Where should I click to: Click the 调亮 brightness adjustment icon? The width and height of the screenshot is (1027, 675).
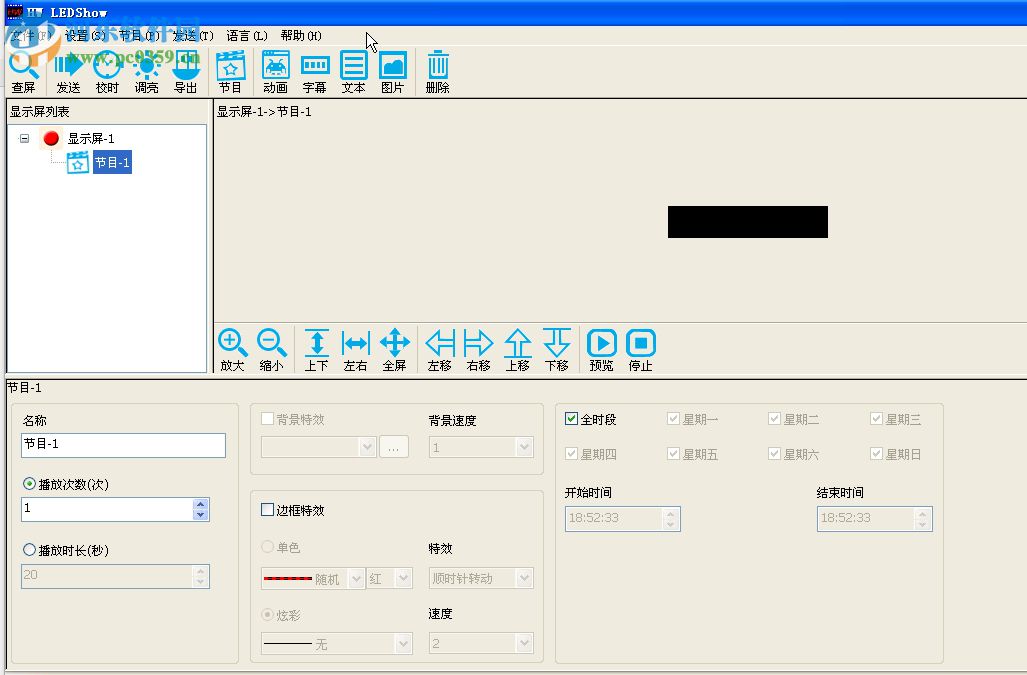[146, 67]
